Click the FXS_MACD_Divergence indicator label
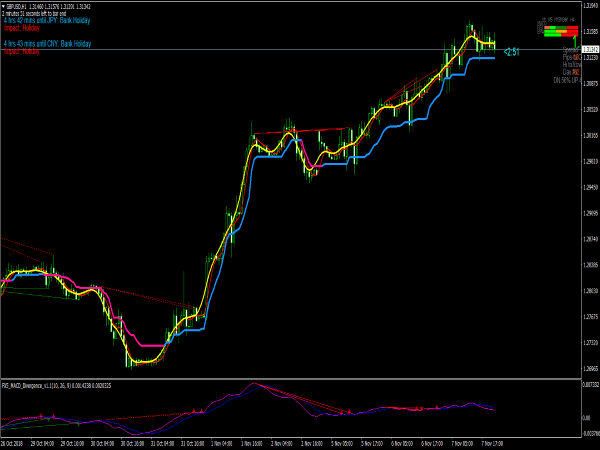The image size is (600, 450). [57, 386]
